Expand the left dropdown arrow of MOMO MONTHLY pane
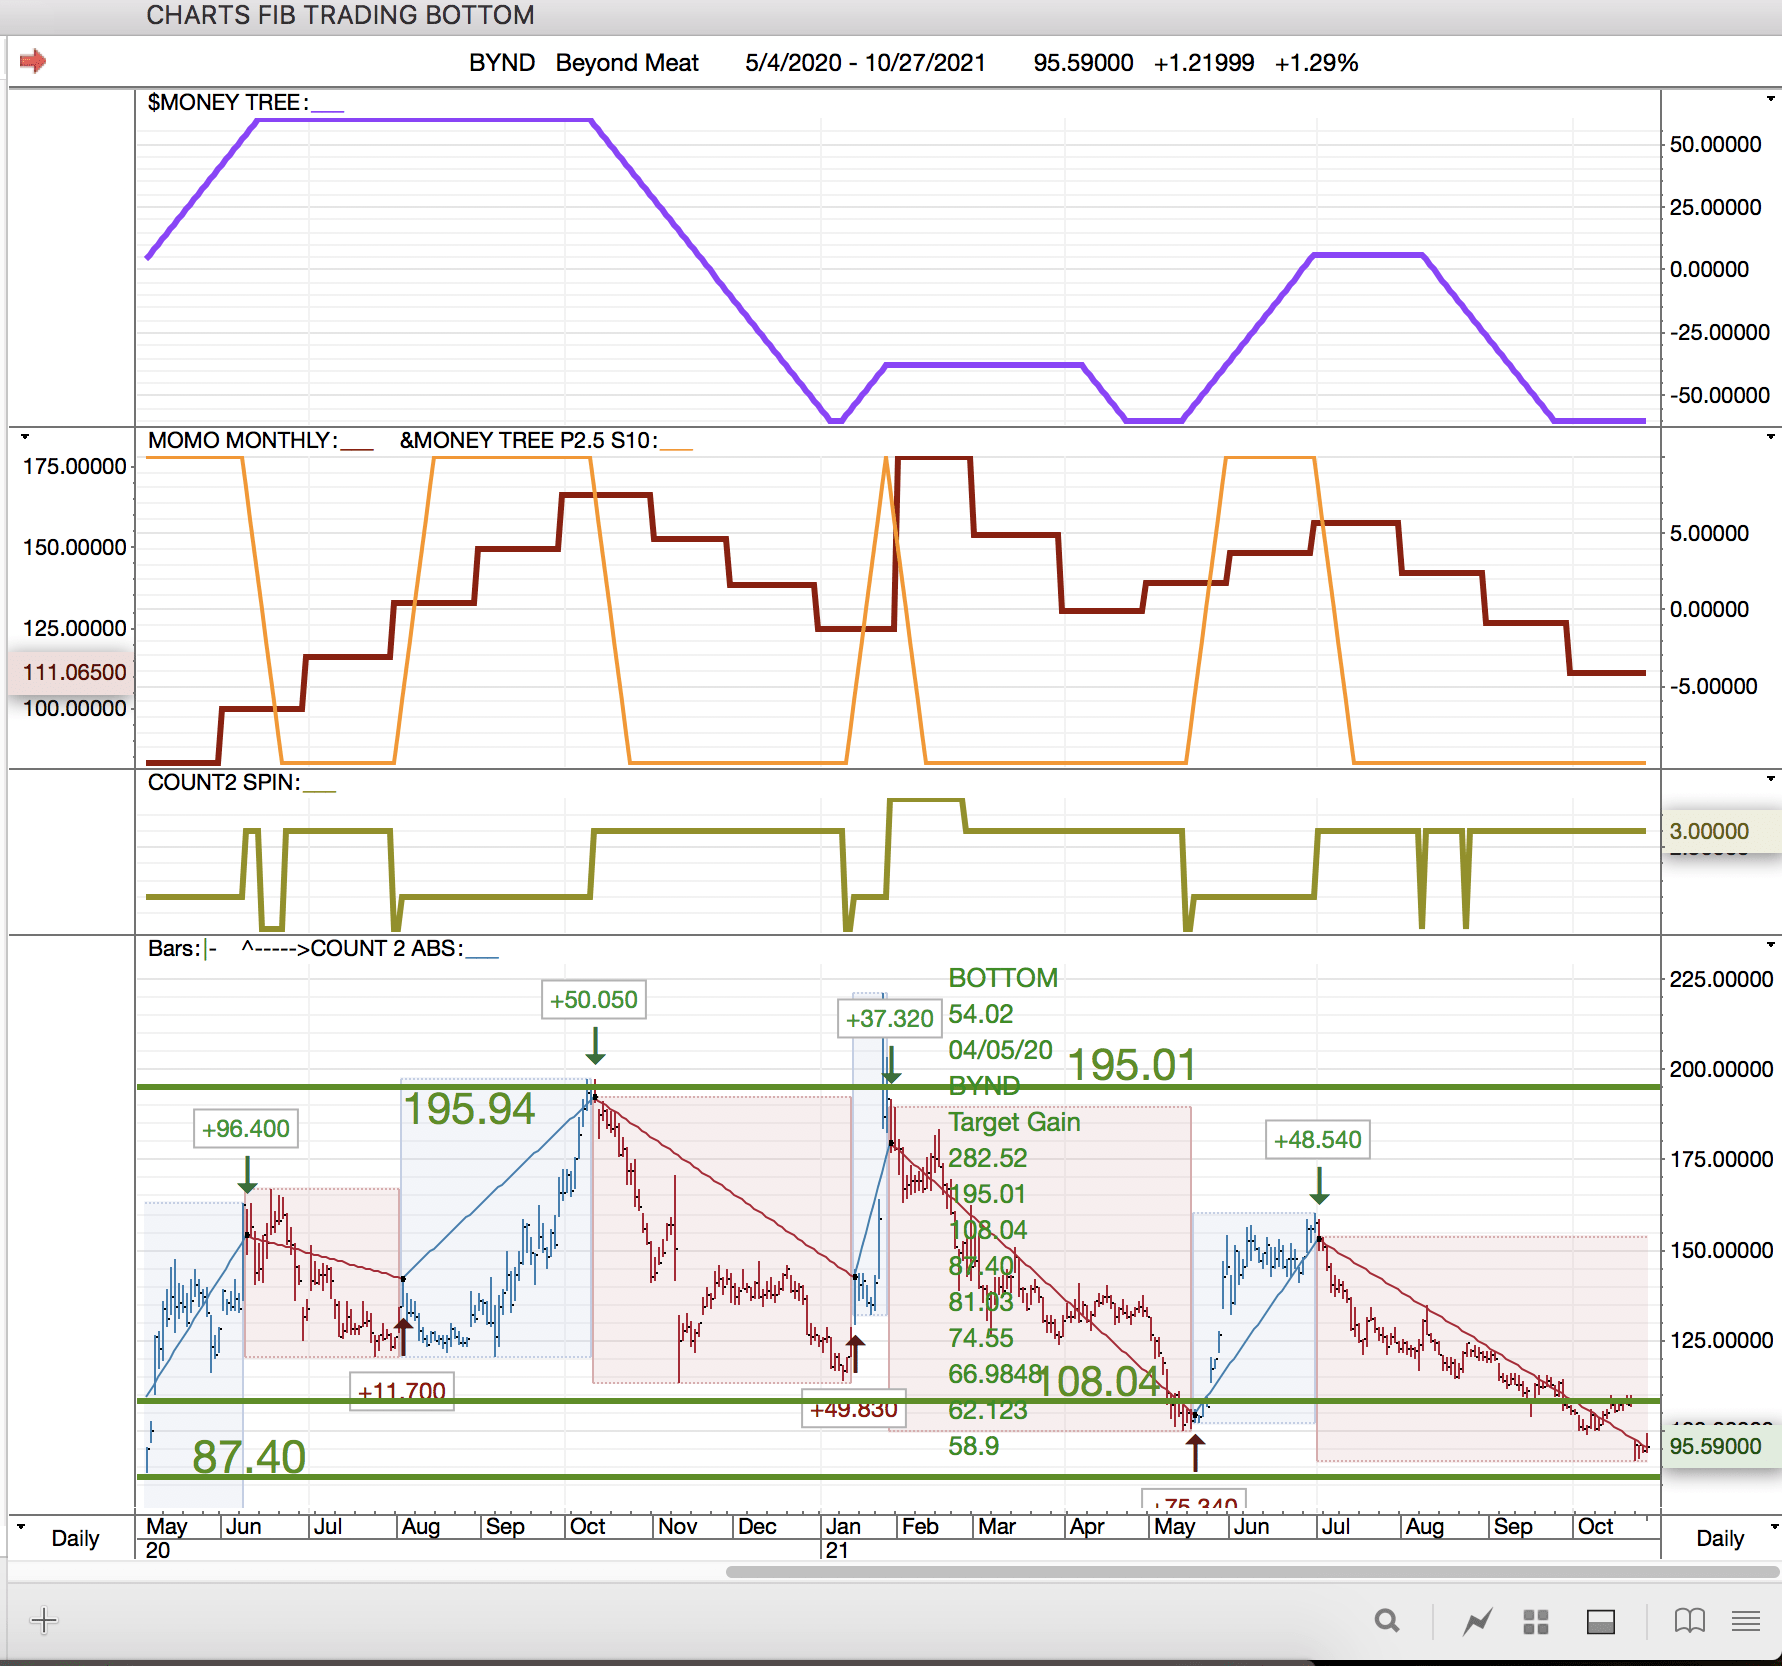Image resolution: width=1782 pixels, height=1666 pixels. [x=25, y=437]
